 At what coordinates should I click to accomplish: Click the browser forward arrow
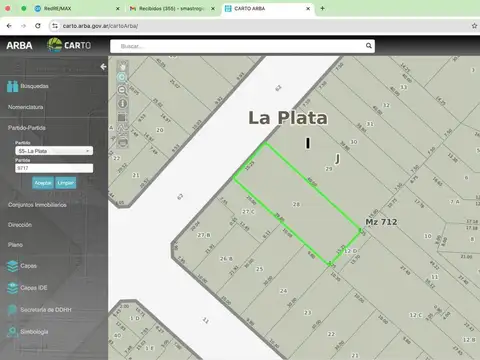click(x=23, y=26)
